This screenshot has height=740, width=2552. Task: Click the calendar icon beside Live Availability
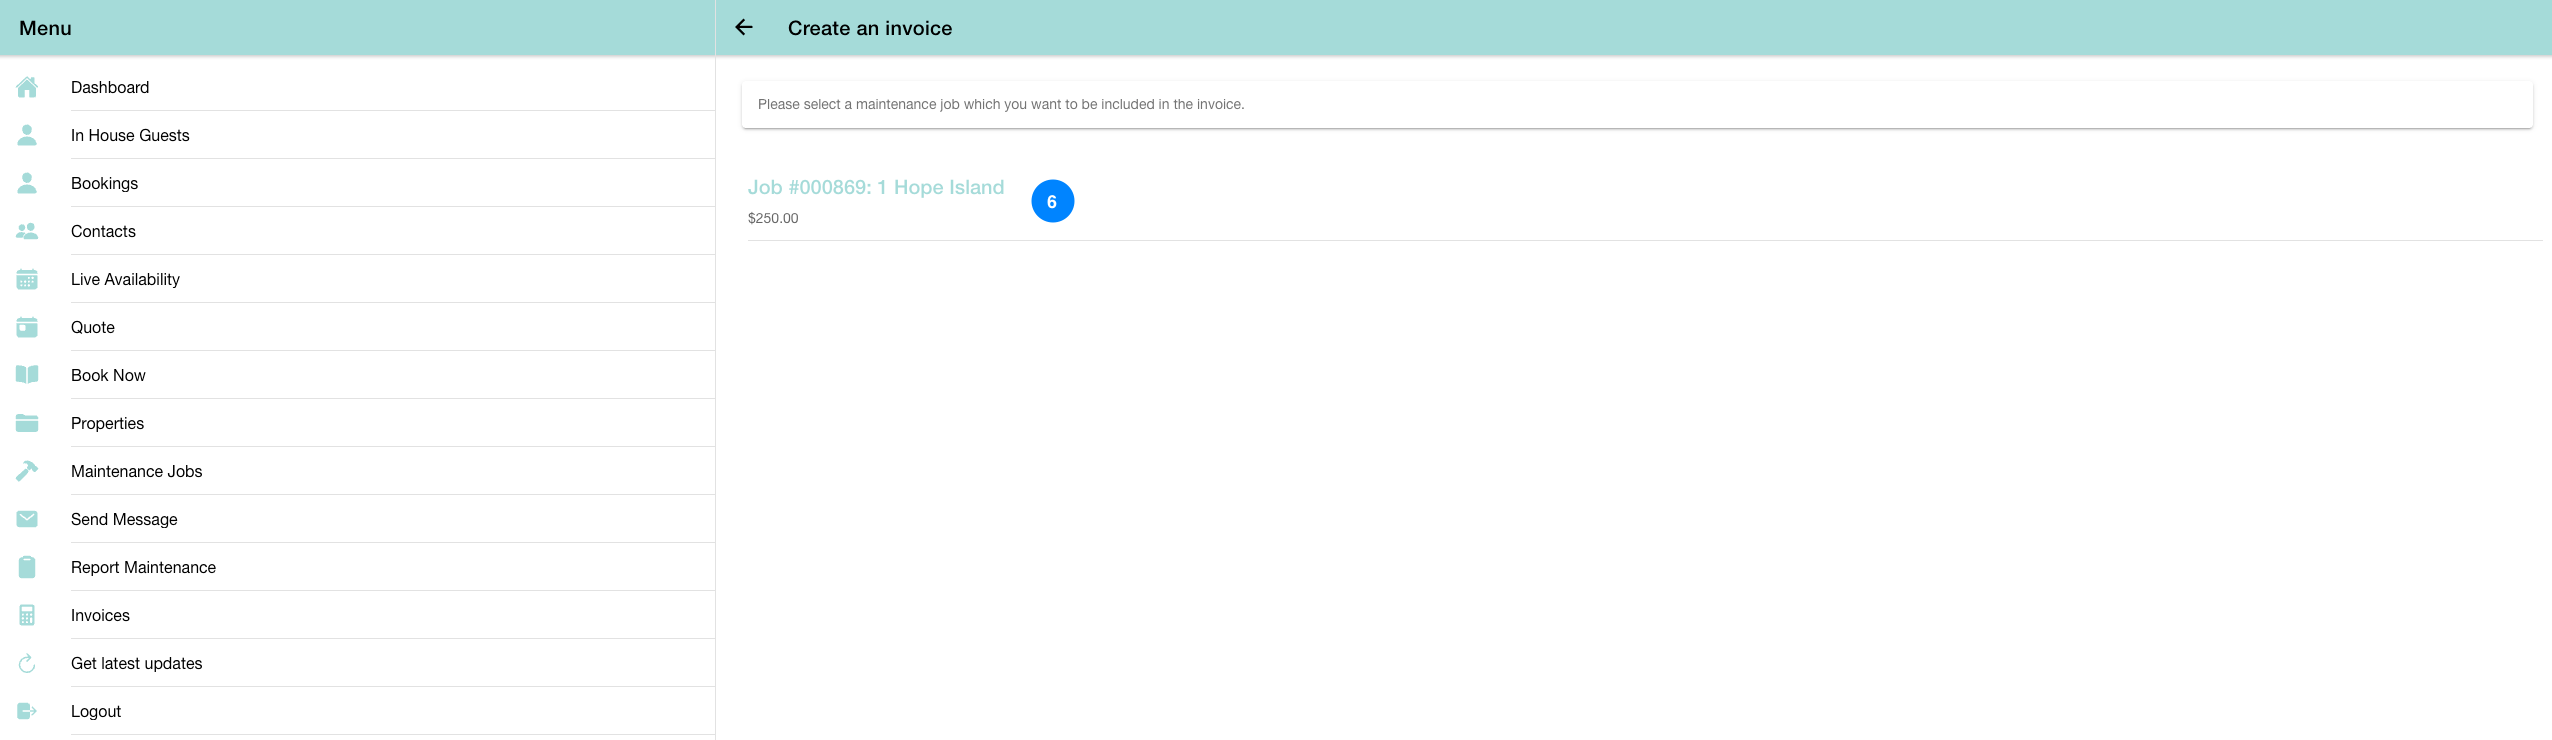[x=27, y=280]
